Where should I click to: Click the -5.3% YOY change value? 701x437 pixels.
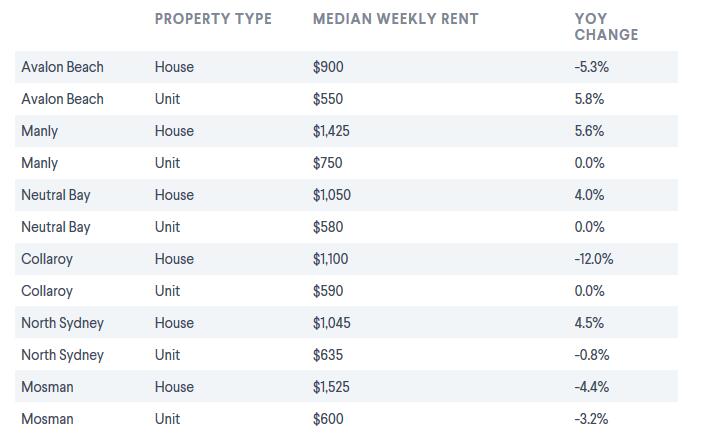tap(592, 67)
